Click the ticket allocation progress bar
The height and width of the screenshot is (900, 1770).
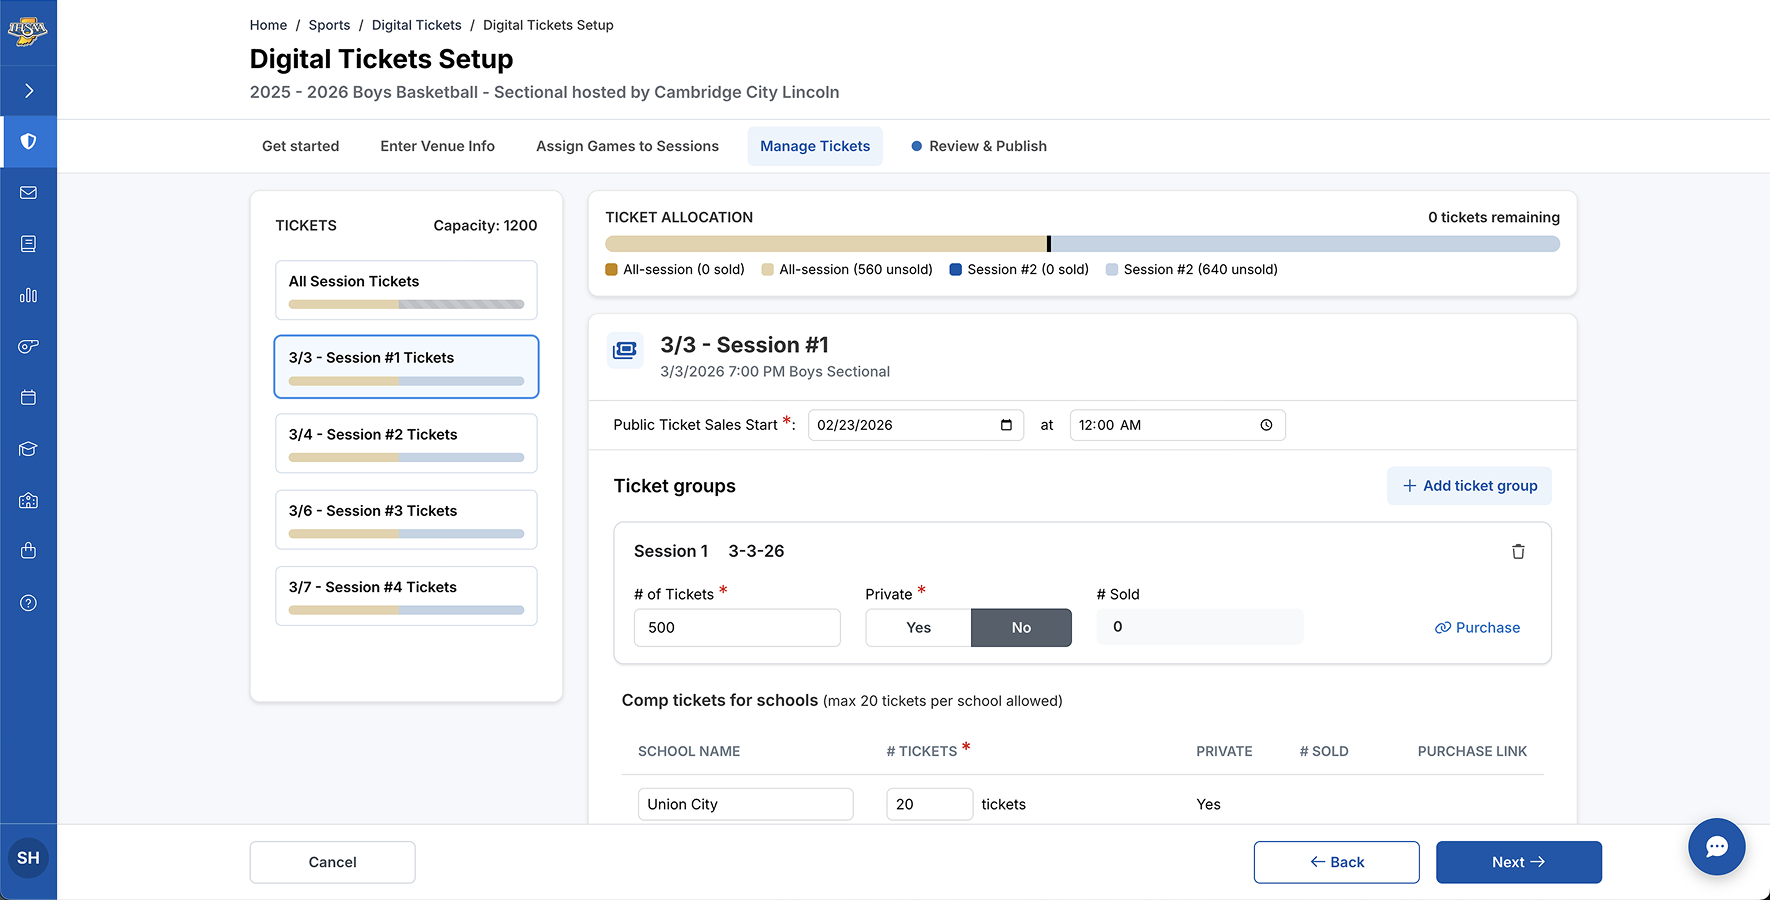1082,244
